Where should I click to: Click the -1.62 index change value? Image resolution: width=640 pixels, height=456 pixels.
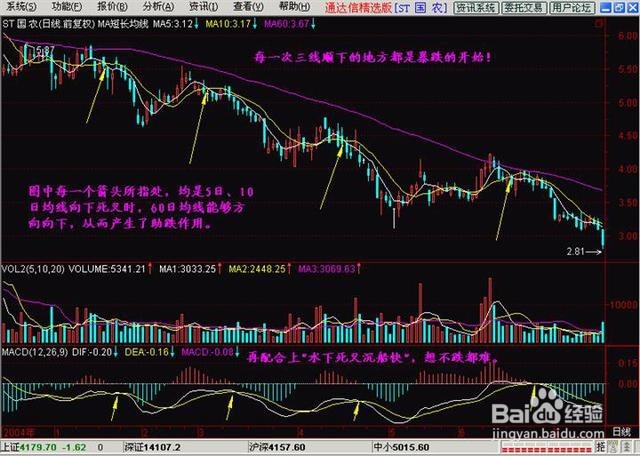click(x=74, y=447)
